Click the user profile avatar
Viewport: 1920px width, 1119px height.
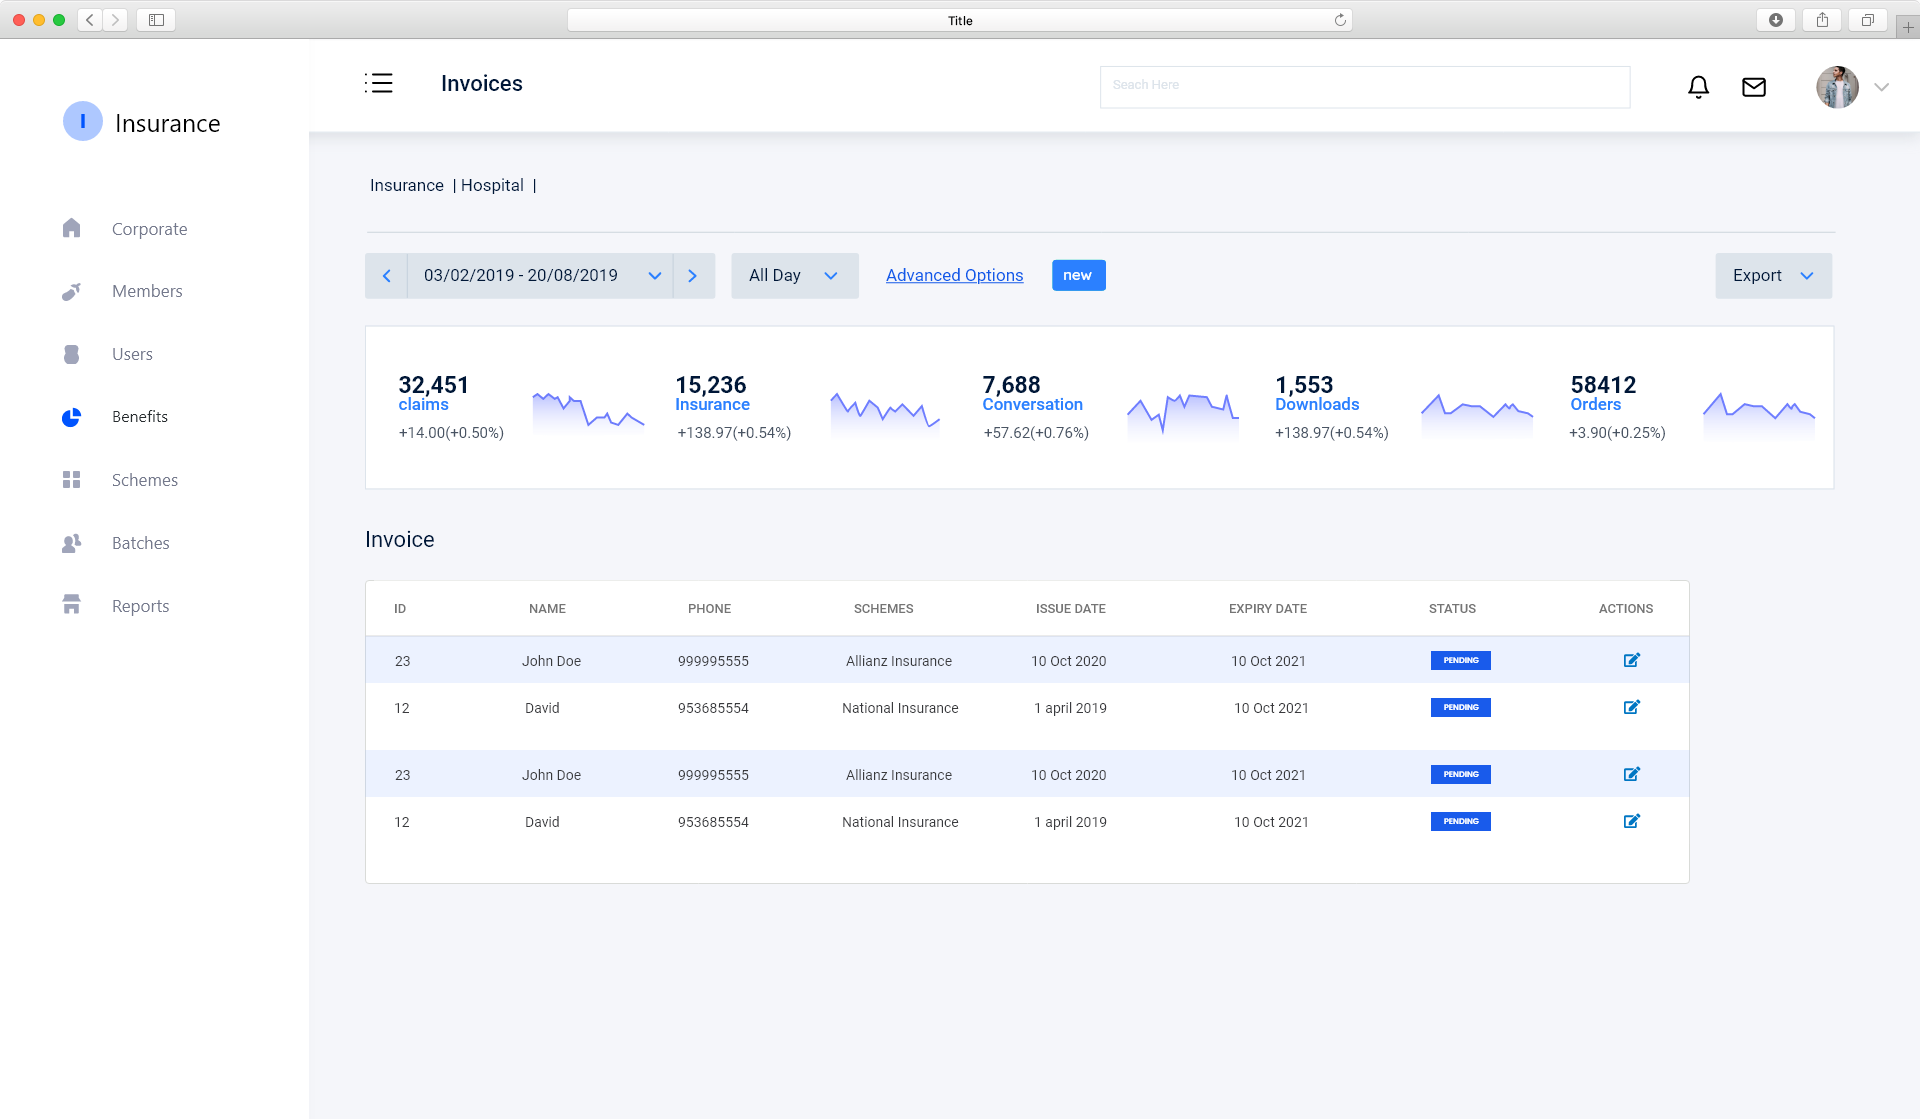tap(1837, 87)
